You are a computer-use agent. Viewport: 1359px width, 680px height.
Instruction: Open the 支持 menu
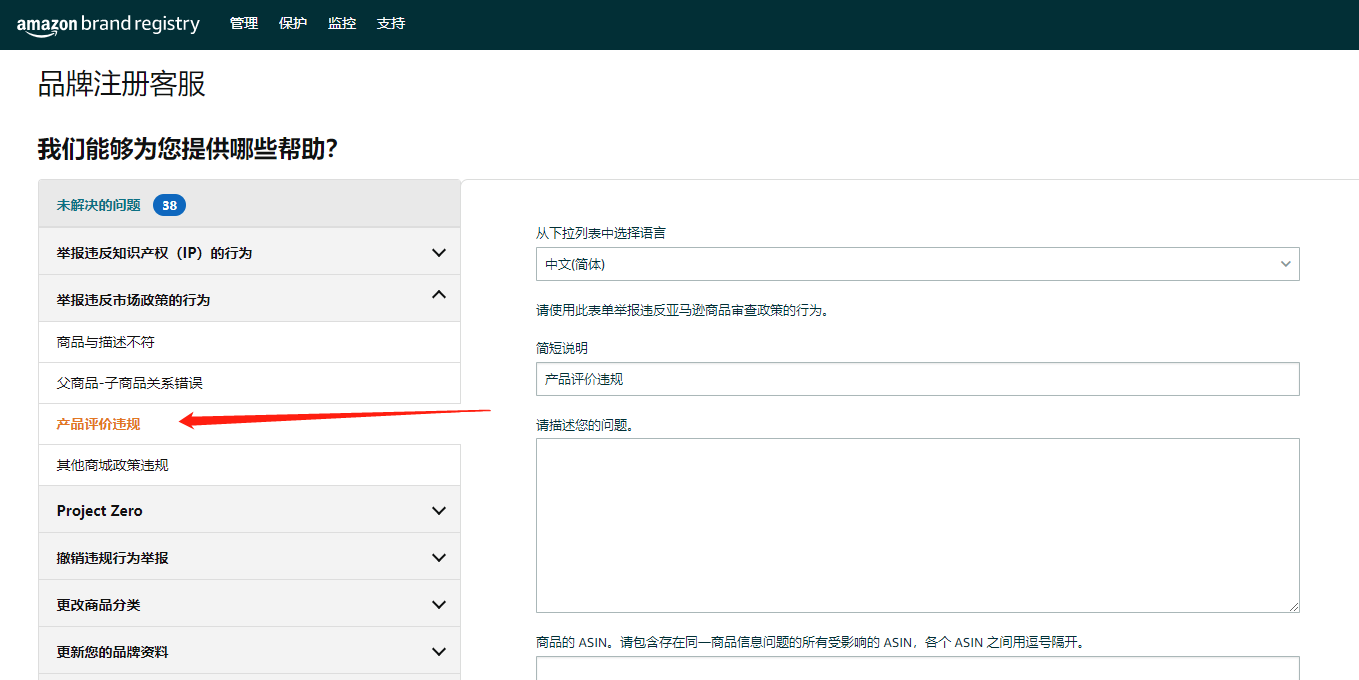pos(391,23)
